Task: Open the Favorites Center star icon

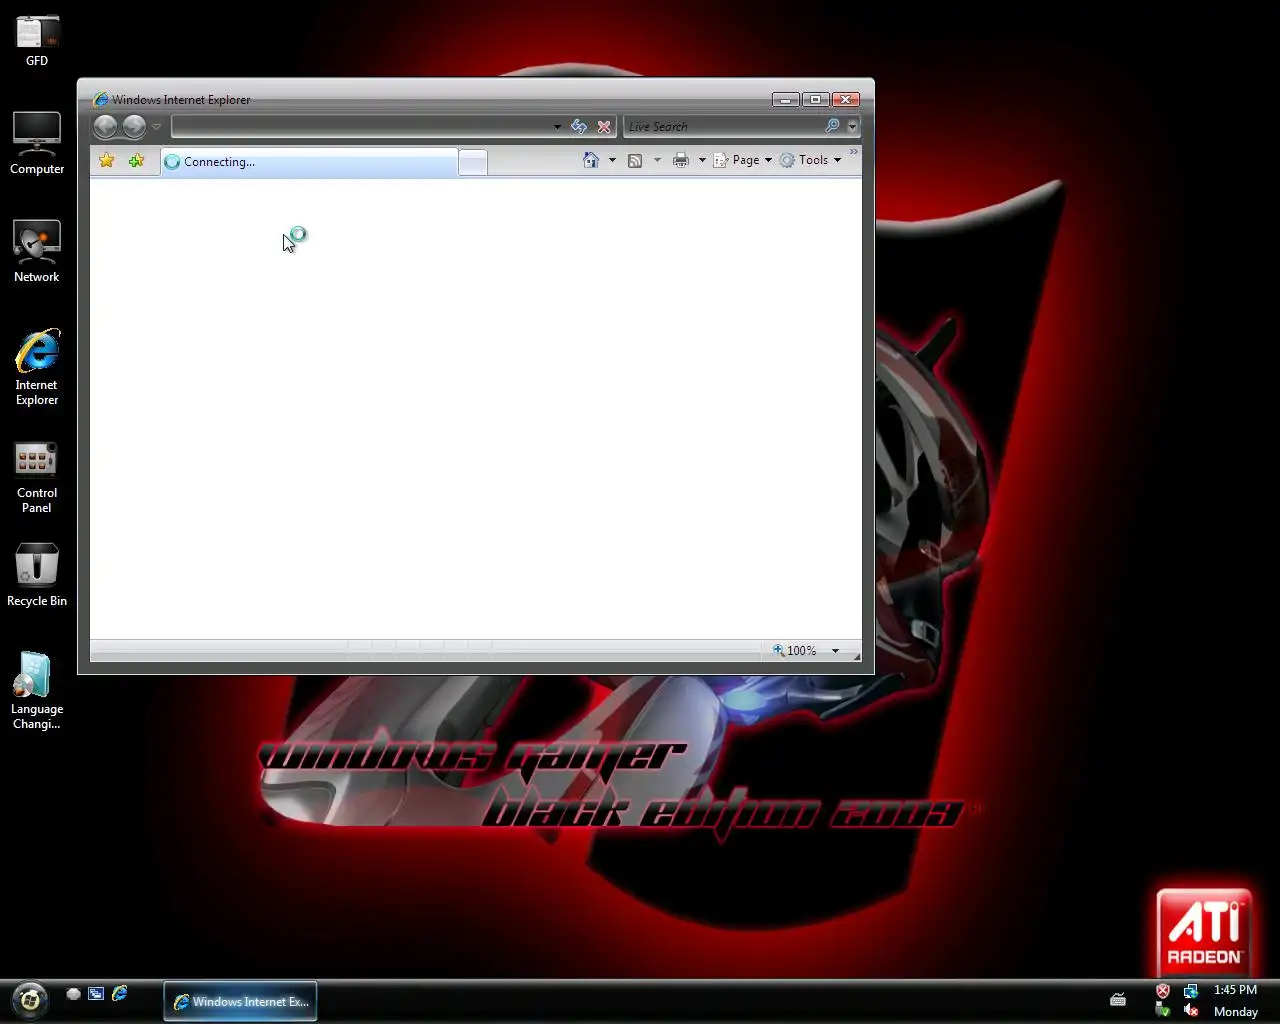Action: pyautogui.click(x=107, y=161)
